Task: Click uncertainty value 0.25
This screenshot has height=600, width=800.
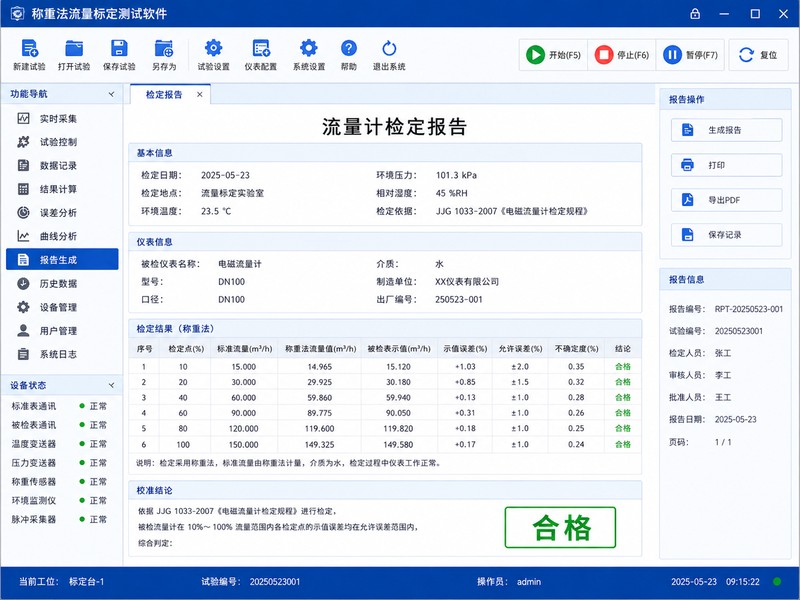Action: (576, 429)
